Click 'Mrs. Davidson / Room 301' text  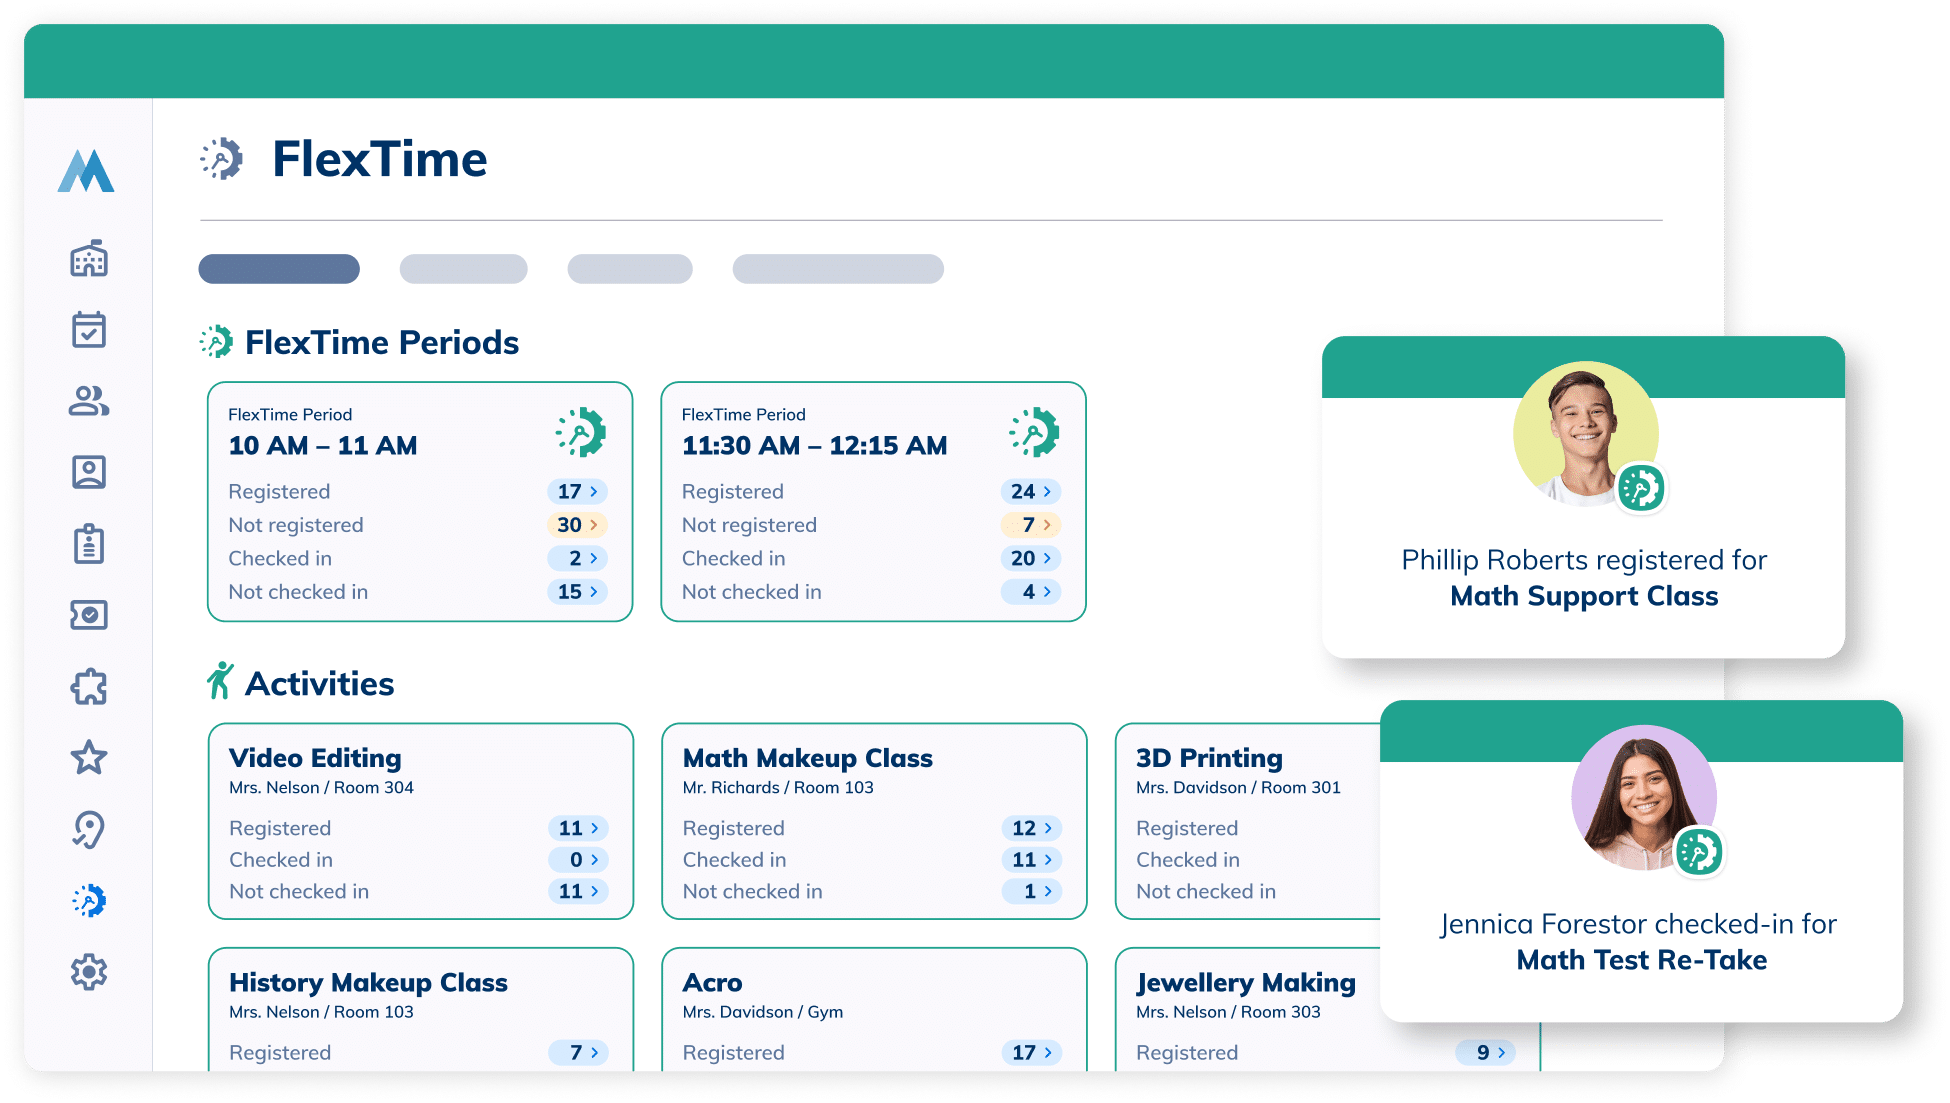1238,788
